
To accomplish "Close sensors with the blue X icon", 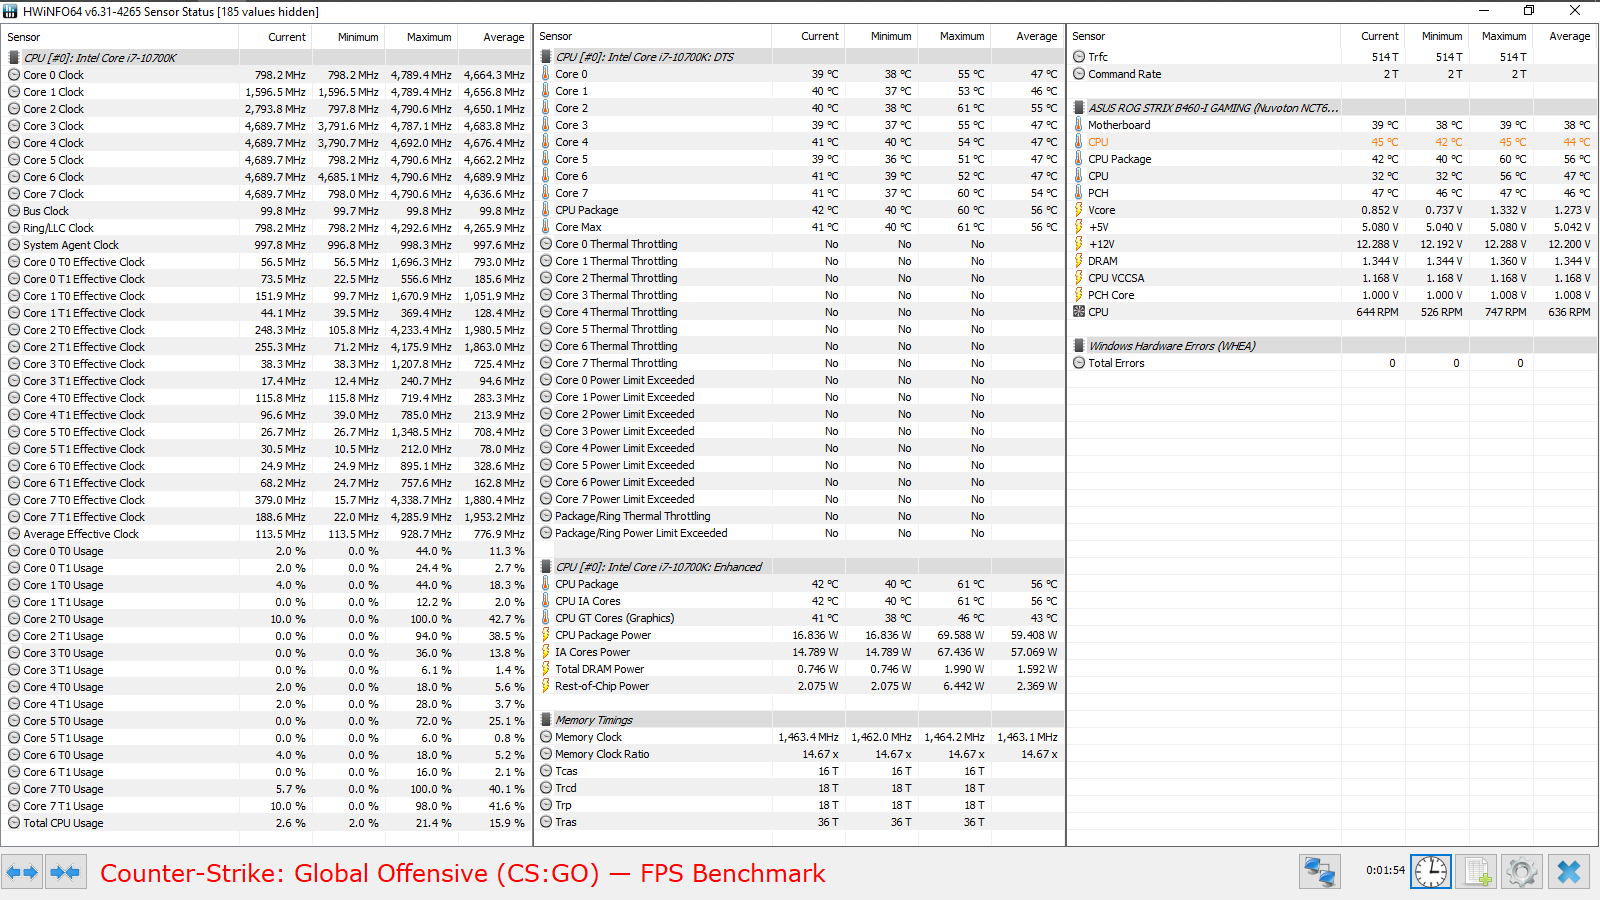I will (1569, 872).
